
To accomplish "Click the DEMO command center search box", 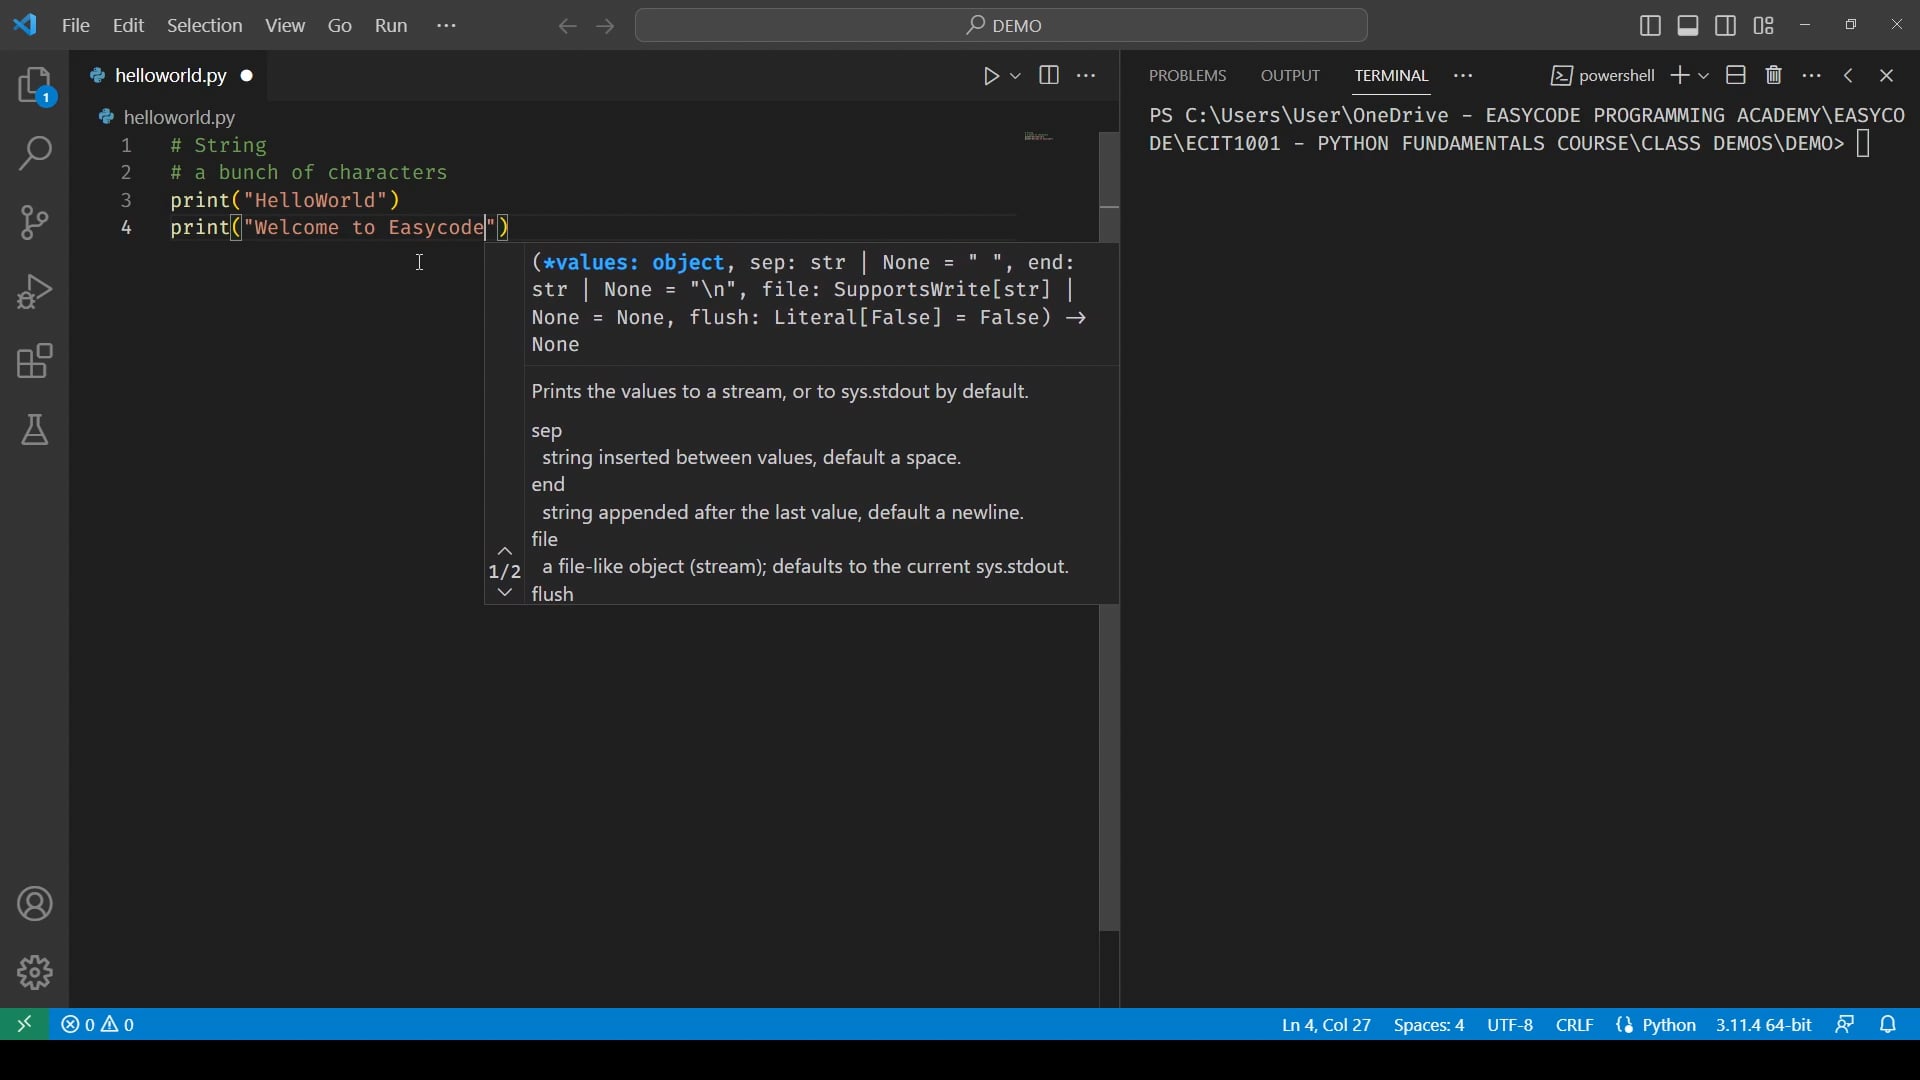I will tap(1001, 25).
